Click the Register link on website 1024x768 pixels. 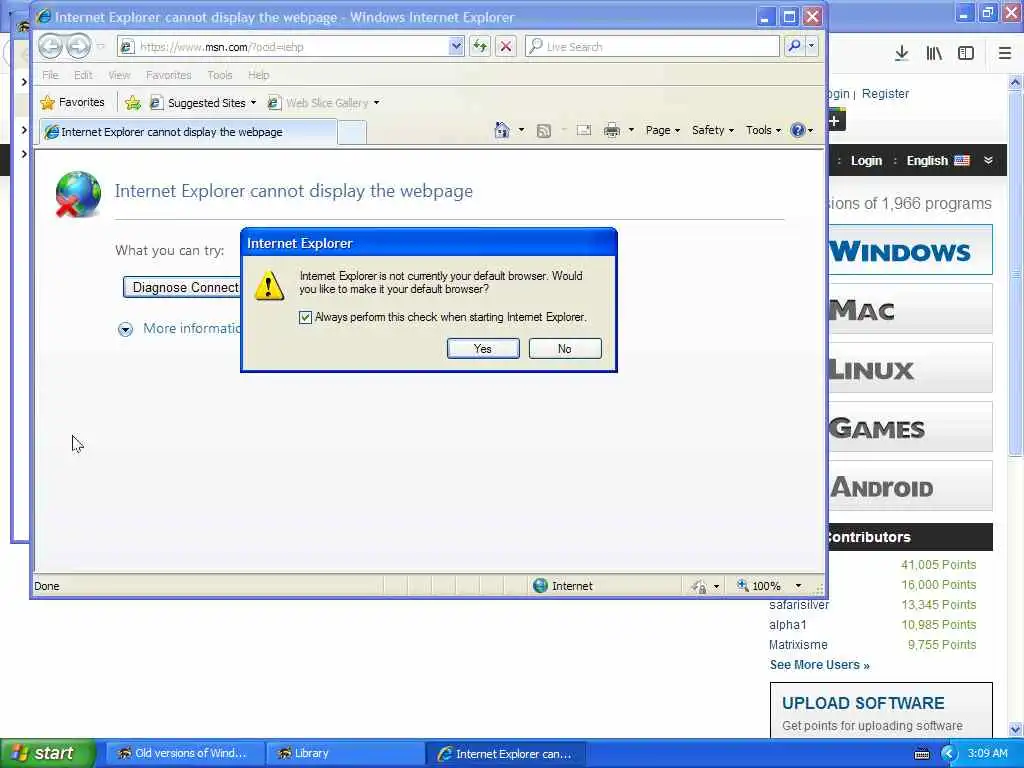885,93
